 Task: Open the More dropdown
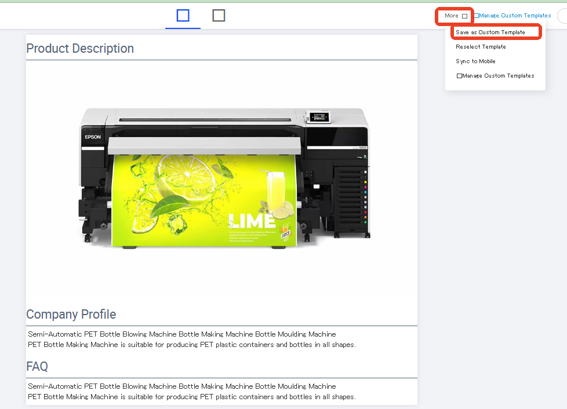[455, 16]
